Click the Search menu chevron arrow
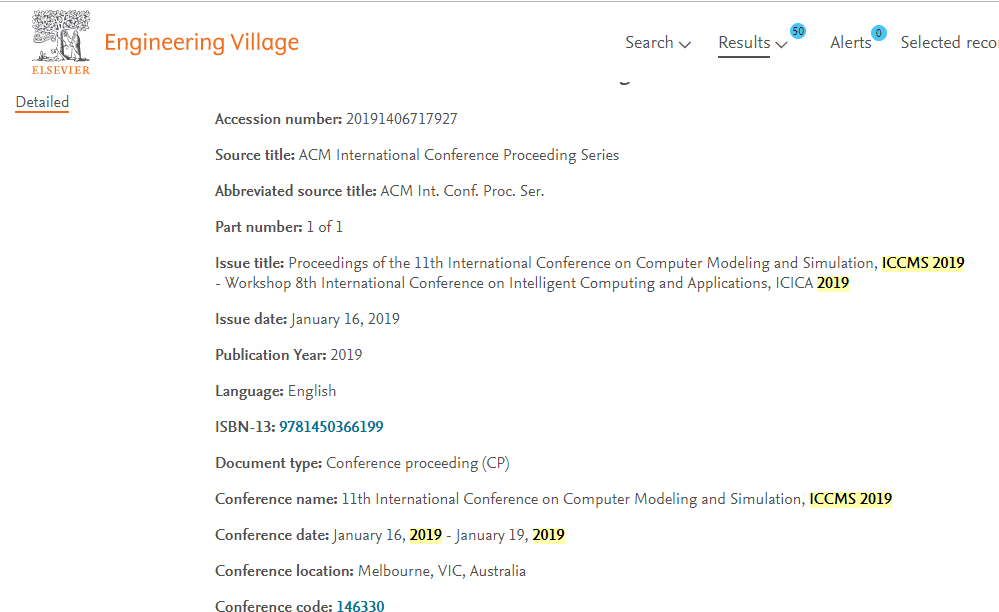999x612 pixels. coord(685,45)
